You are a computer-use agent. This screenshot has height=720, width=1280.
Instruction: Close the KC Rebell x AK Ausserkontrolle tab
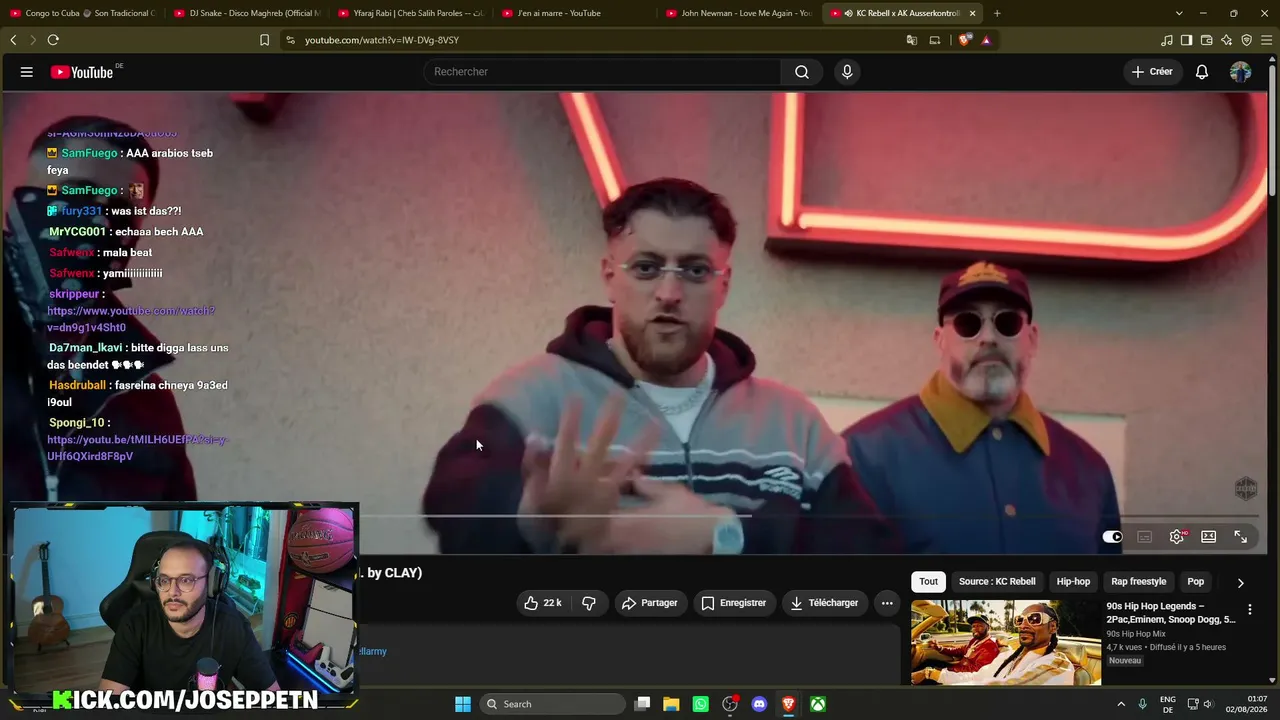[972, 13]
